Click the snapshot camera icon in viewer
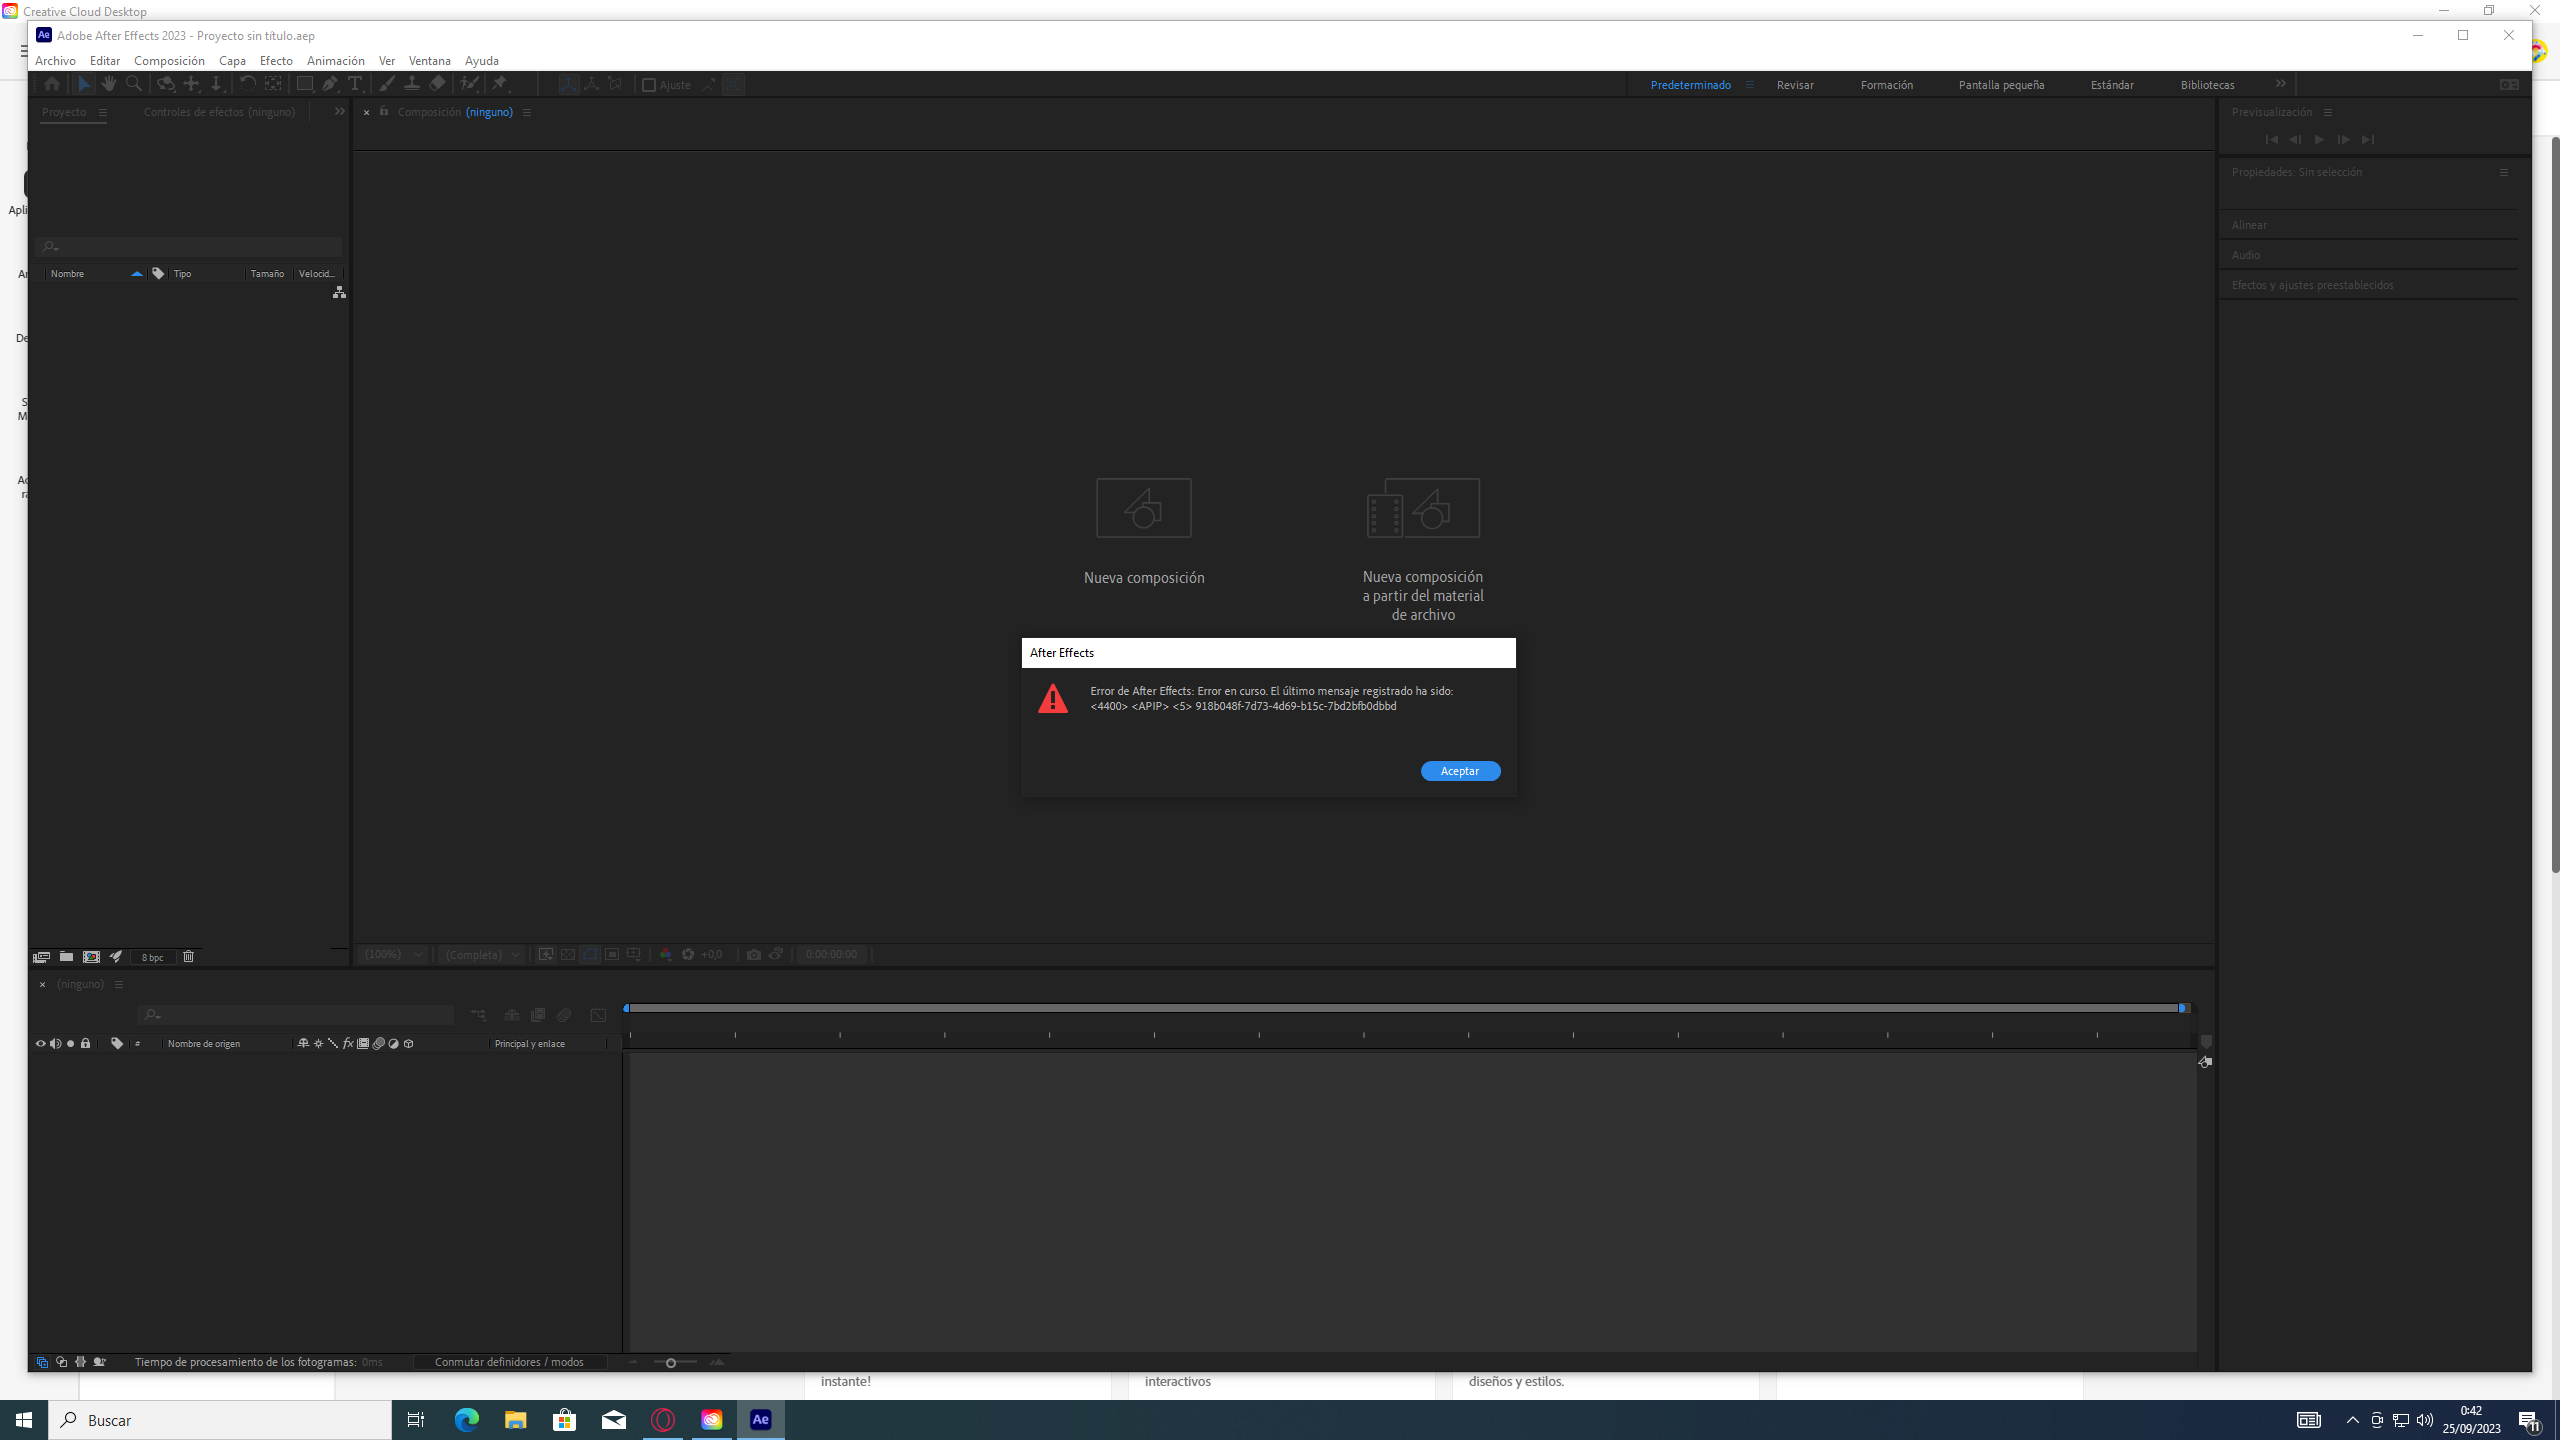 click(754, 955)
